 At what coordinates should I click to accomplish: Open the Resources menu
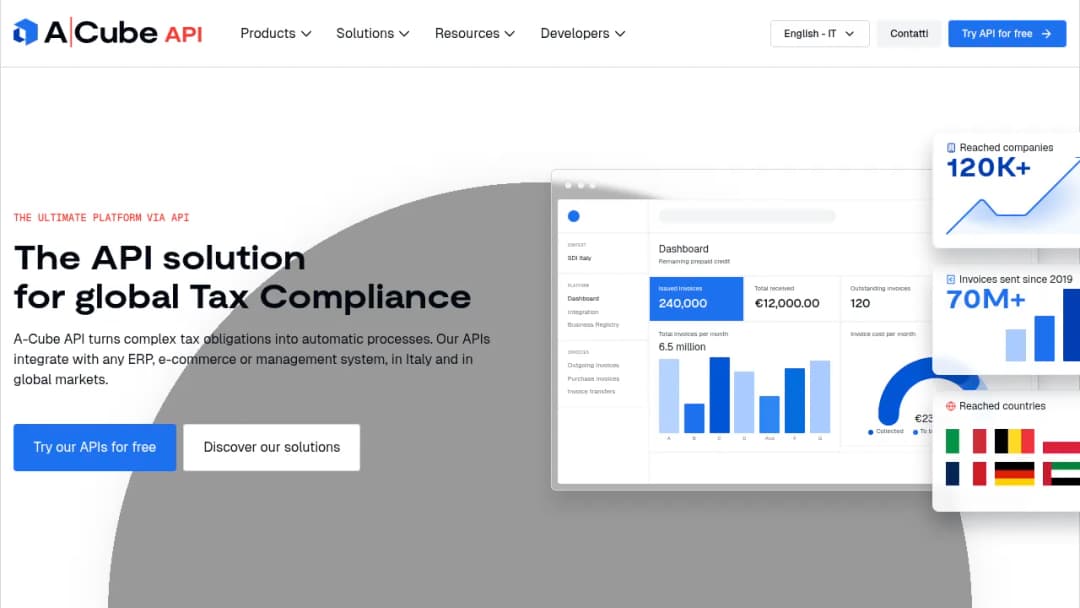click(475, 33)
